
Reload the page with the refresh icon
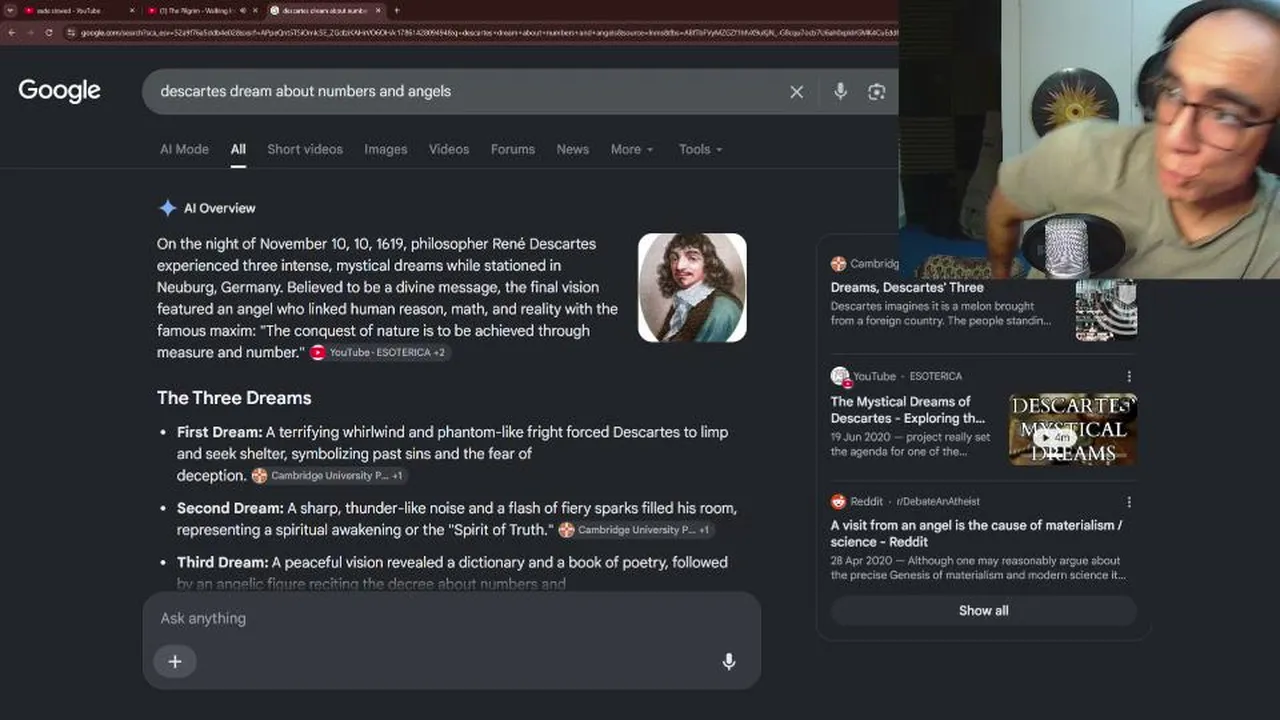(x=49, y=33)
